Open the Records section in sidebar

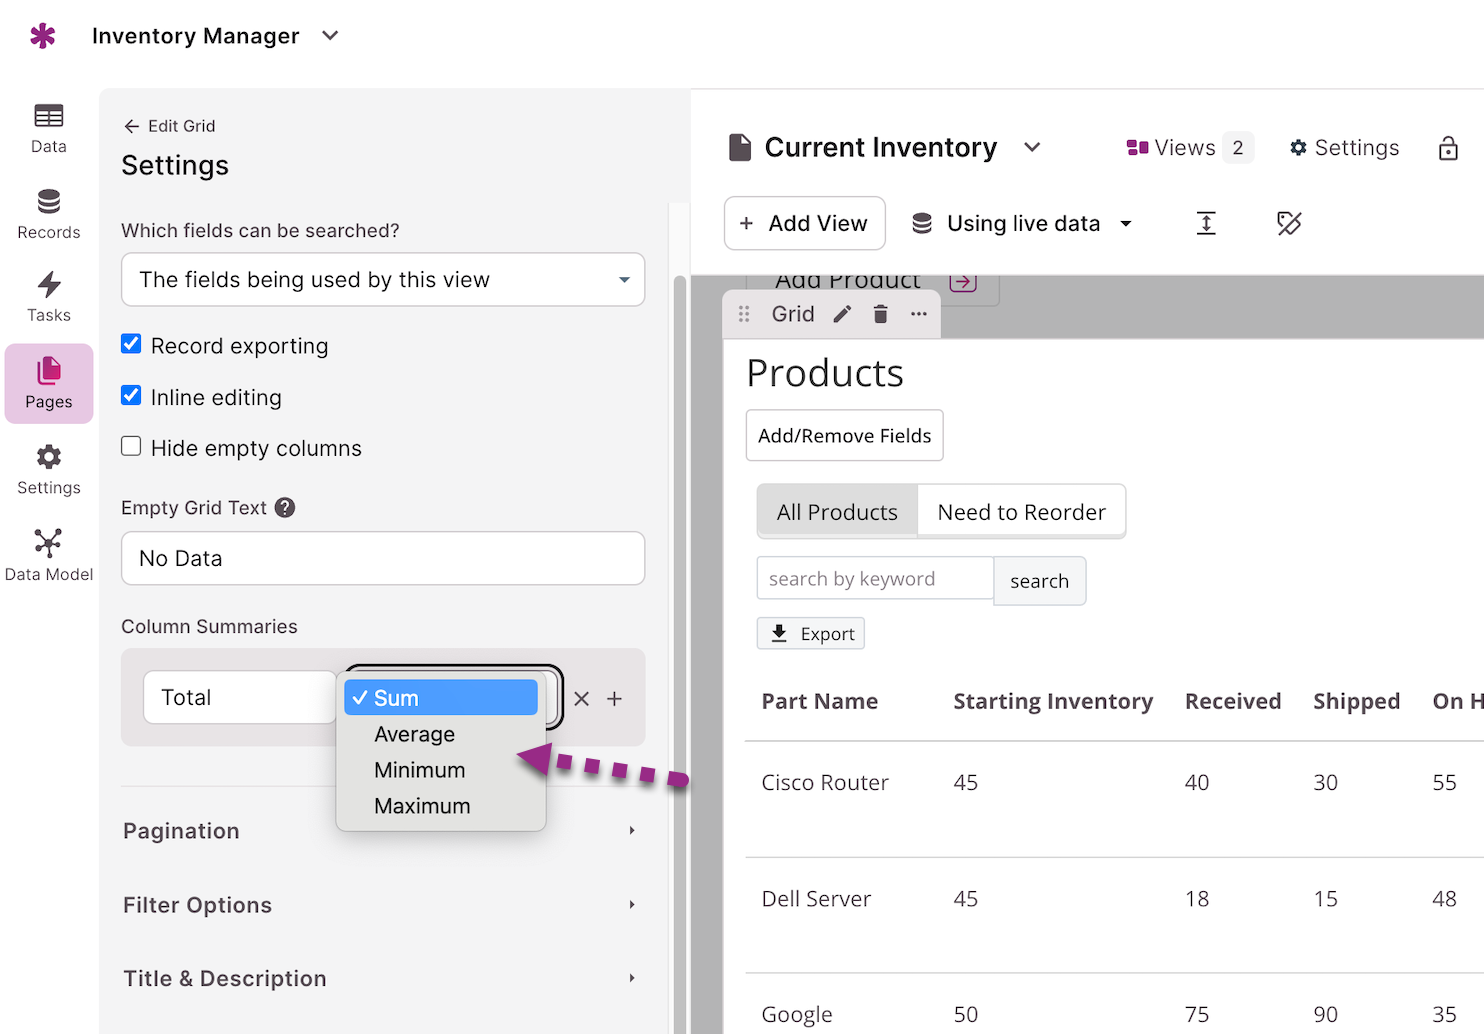[48, 214]
